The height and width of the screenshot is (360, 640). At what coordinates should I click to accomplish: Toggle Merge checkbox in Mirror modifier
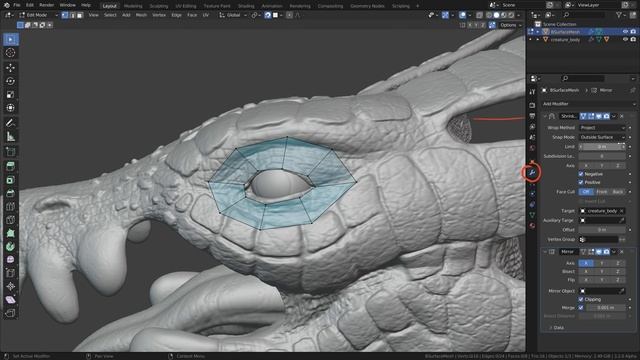click(x=581, y=307)
